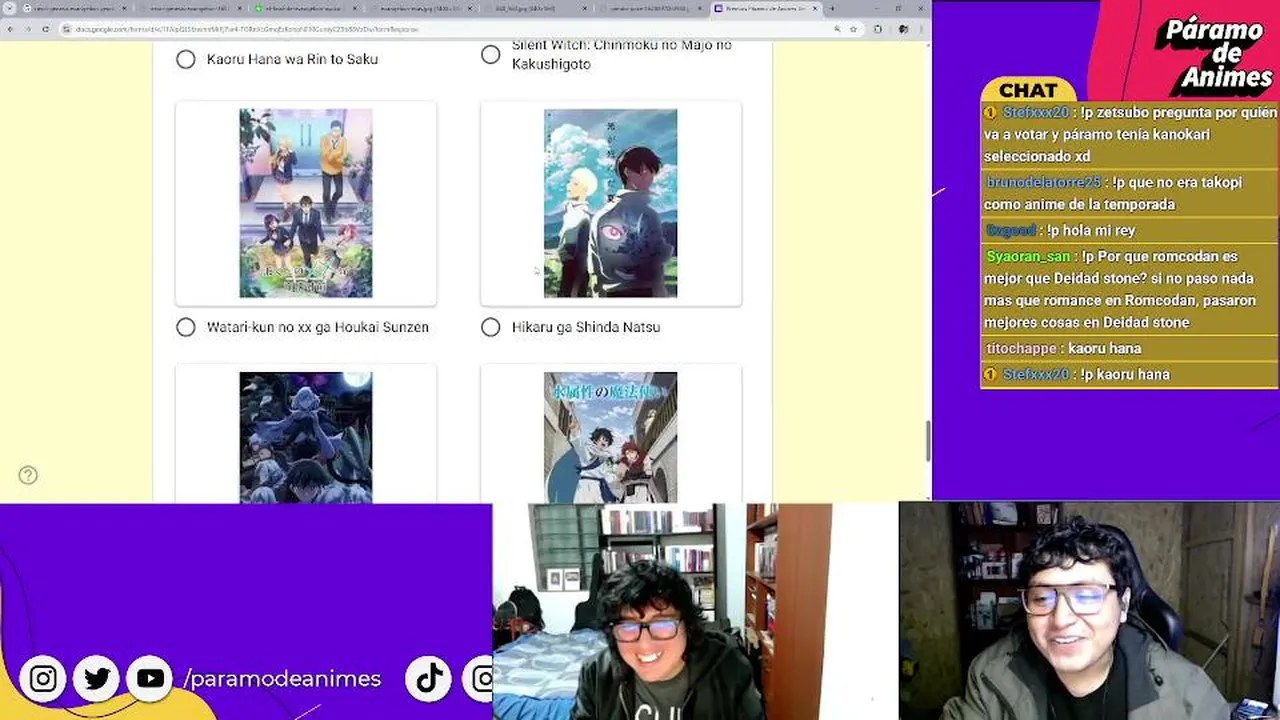Switch to the second browser tab
1280x720 pixels.
190,9
